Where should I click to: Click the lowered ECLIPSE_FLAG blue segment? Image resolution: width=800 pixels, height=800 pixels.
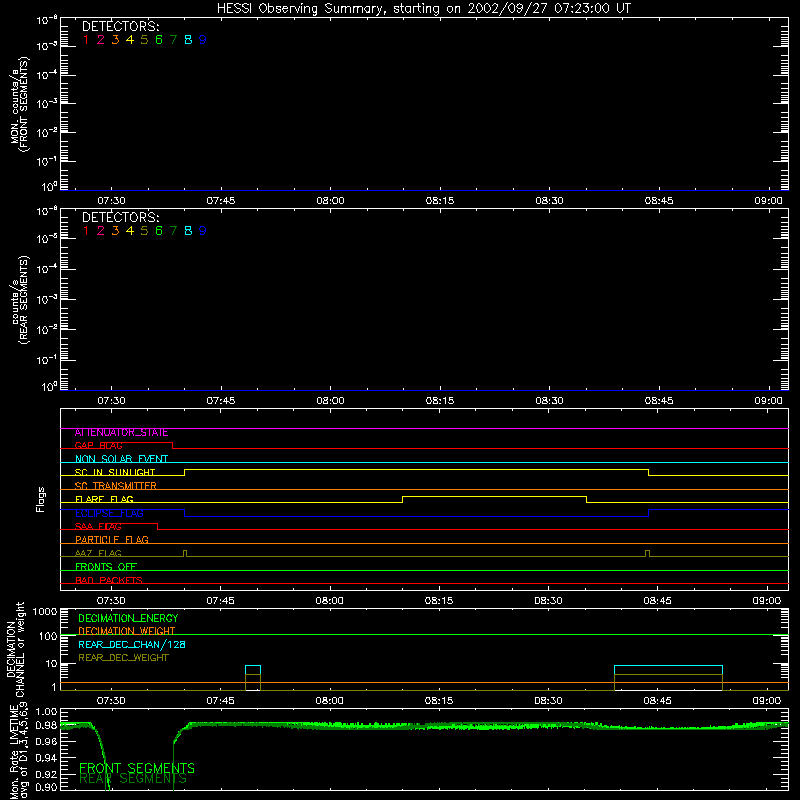point(416,516)
